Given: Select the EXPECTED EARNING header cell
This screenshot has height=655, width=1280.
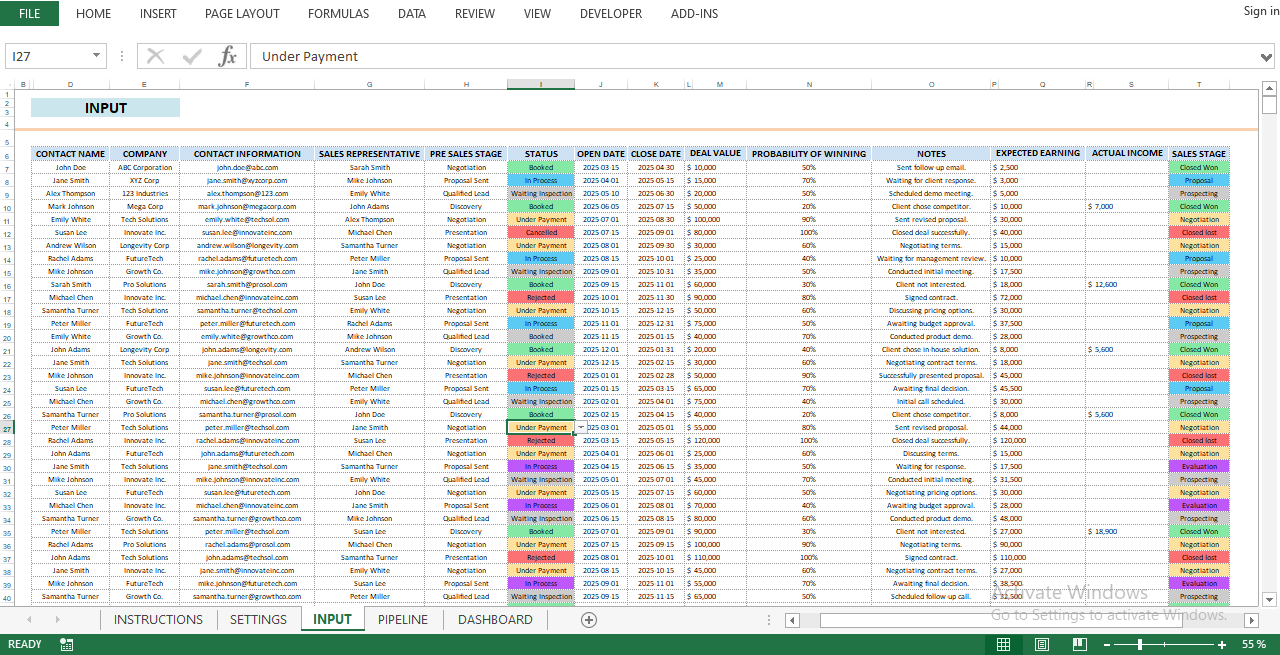Looking at the screenshot, I should [1038, 154].
